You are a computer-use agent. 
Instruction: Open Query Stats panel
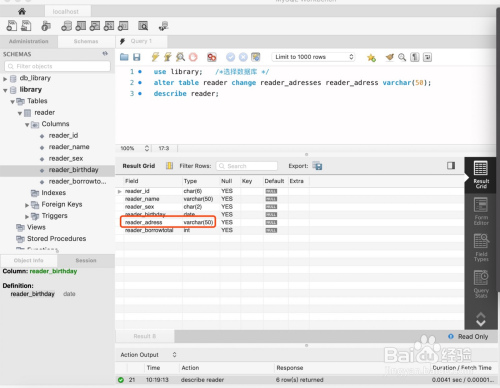point(481,284)
